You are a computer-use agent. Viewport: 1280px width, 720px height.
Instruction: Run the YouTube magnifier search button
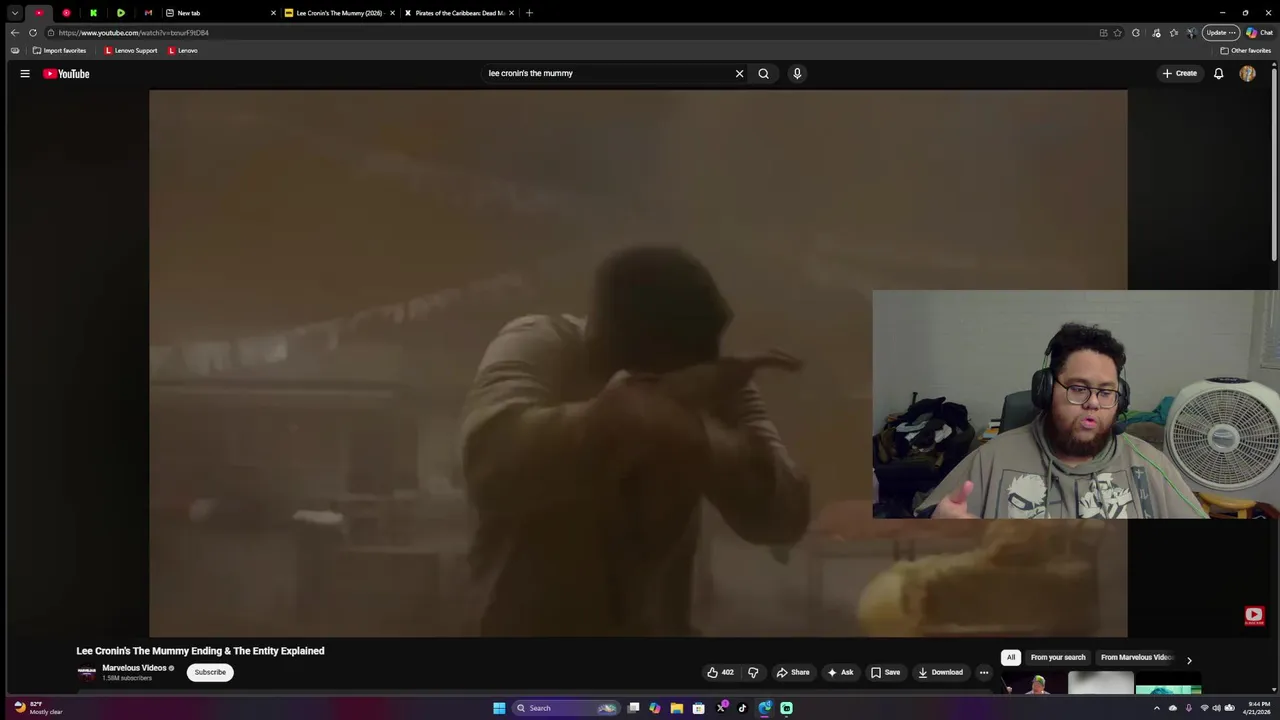(764, 73)
